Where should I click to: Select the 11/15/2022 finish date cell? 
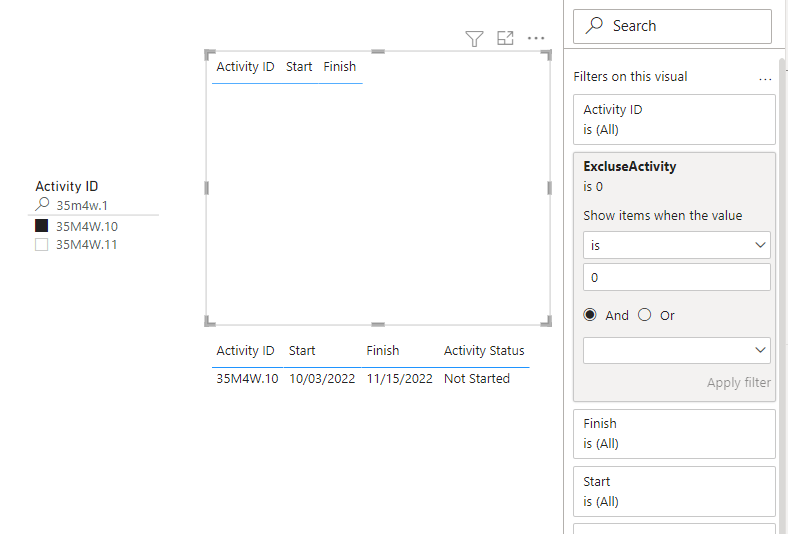pyautogui.click(x=400, y=378)
